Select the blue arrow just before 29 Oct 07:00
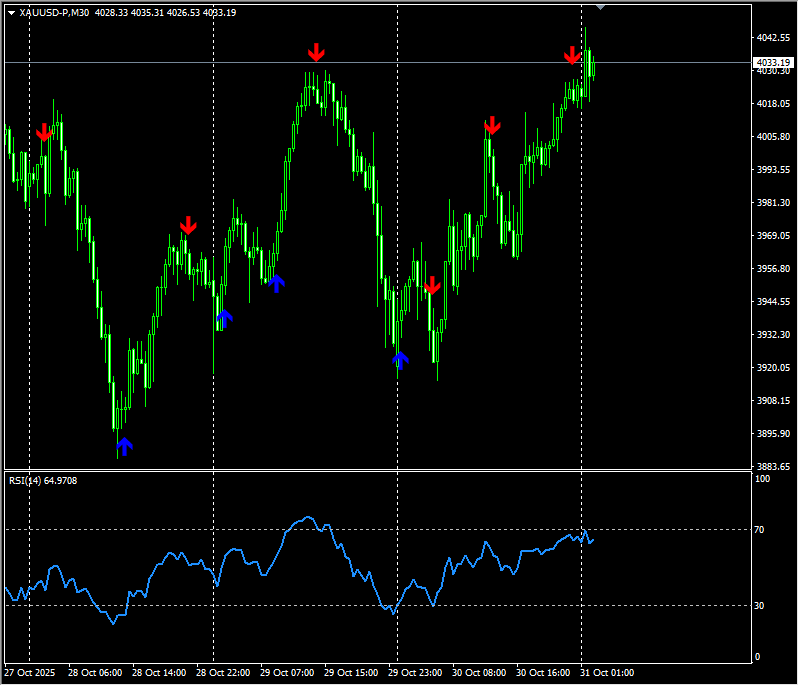Image resolution: width=799 pixels, height=686 pixels. pos(276,284)
